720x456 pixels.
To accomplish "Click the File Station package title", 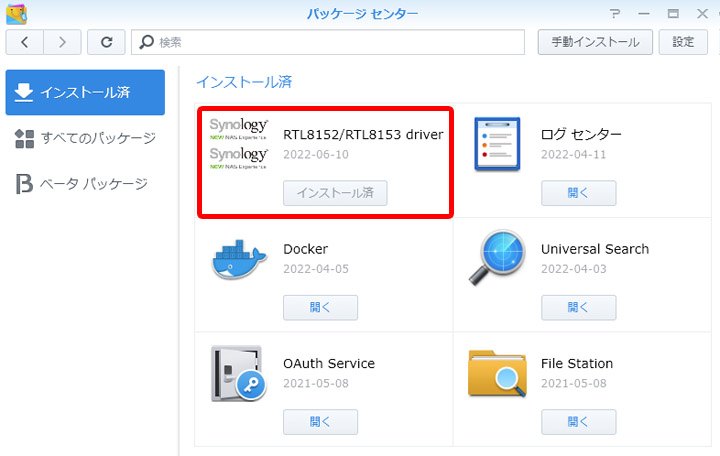I will (x=577, y=363).
